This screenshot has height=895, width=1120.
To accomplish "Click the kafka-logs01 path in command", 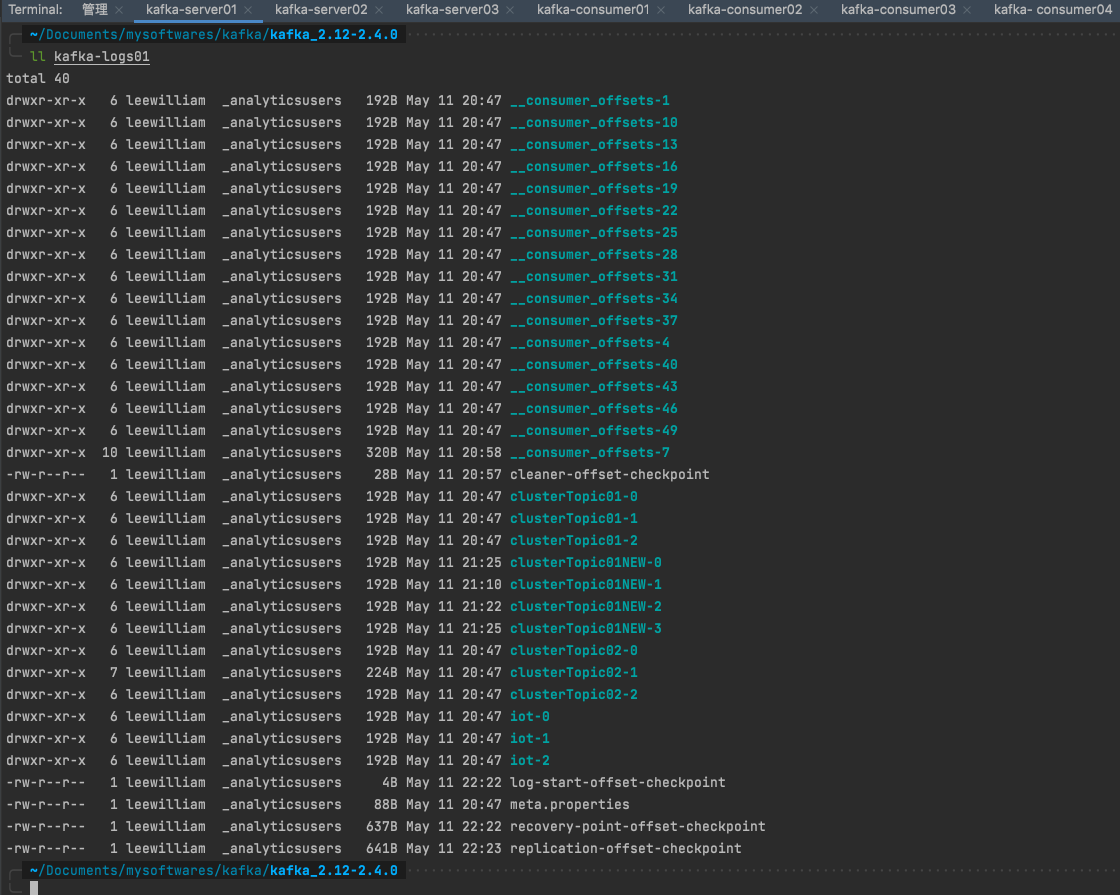I will tap(102, 57).
